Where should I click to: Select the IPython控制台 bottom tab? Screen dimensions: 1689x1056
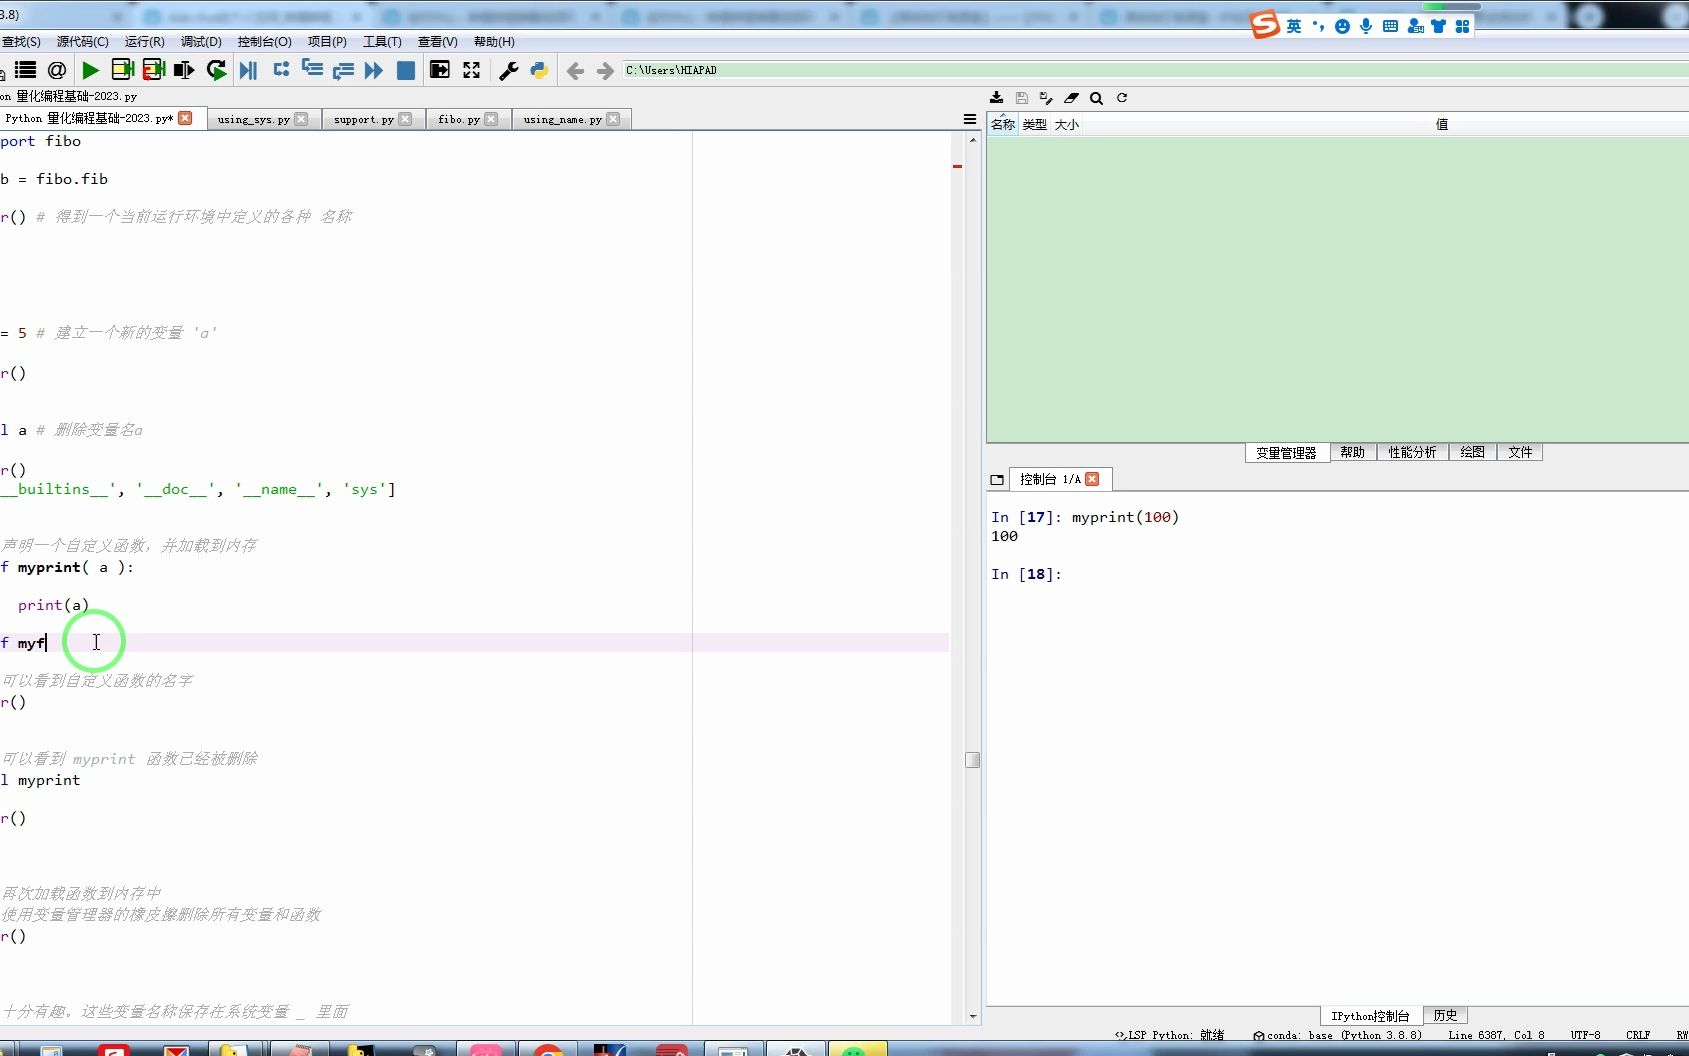(x=1370, y=1015)
